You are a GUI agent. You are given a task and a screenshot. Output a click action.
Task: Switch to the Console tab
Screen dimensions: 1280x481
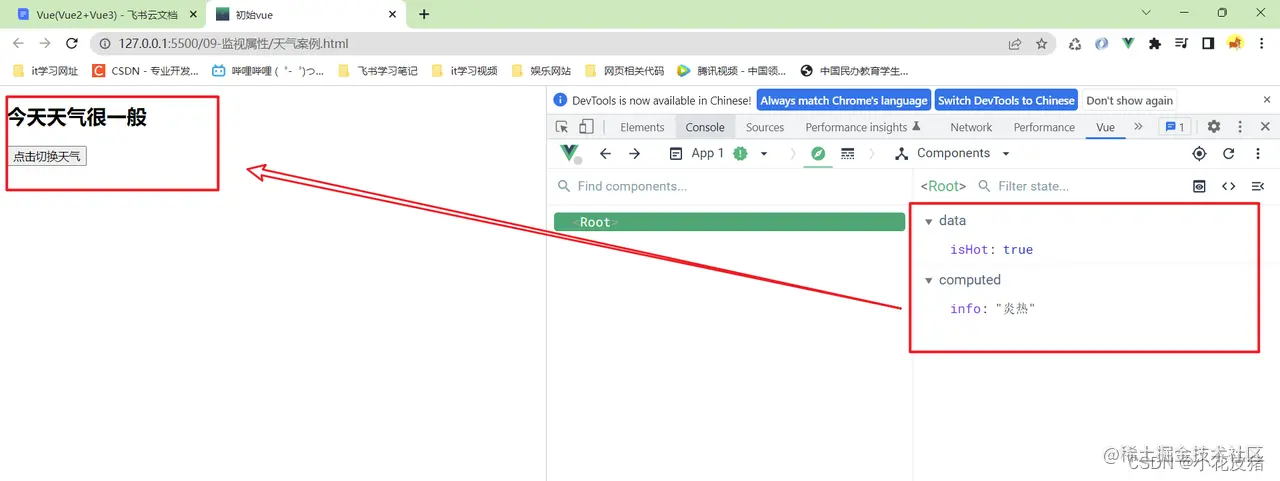(705, 127)
